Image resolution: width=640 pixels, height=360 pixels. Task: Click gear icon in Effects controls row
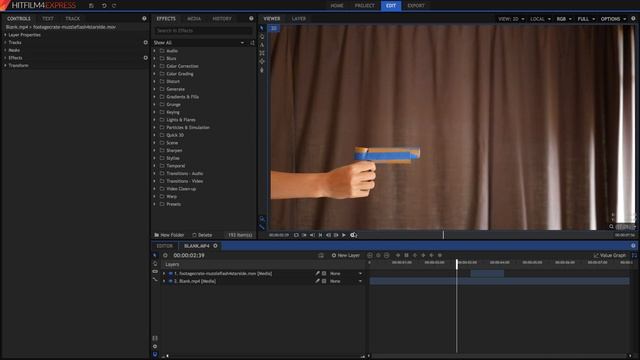point(145,58)
